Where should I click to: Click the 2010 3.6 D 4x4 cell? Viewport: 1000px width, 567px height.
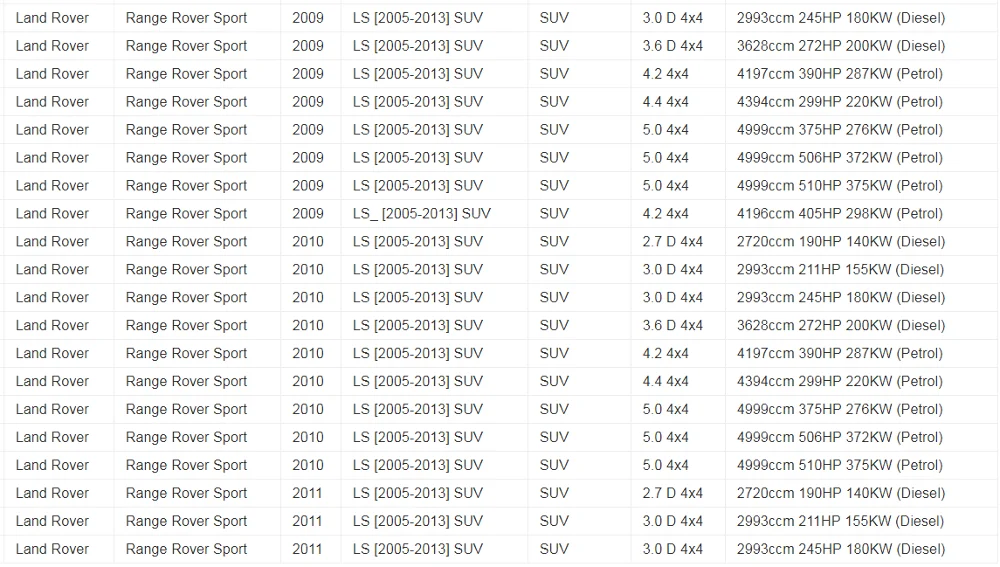(672, 325)
